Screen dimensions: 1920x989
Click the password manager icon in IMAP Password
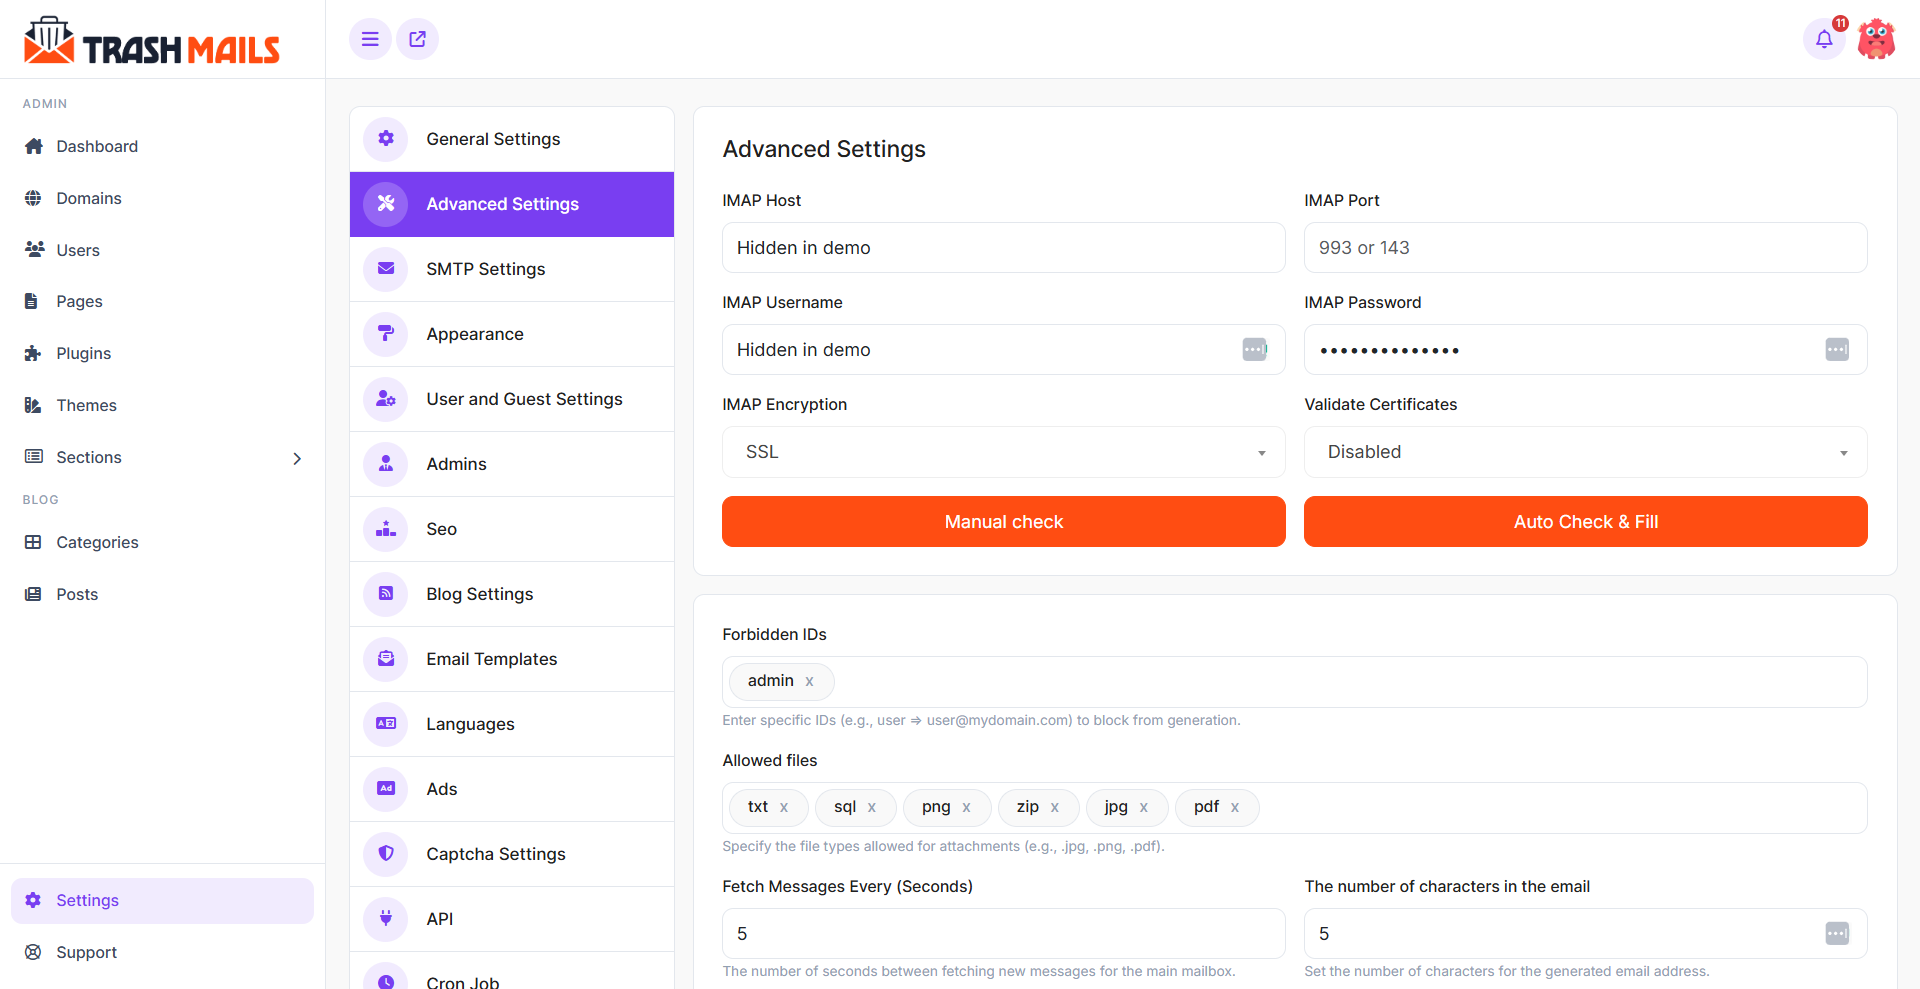[x=1837, y=349]
